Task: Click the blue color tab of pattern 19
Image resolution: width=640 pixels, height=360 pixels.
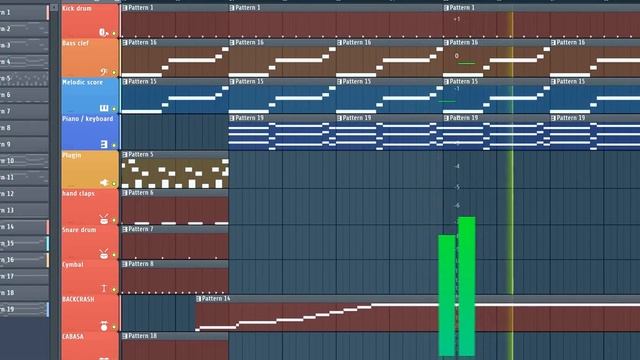Action: click(x=48, y=309)
